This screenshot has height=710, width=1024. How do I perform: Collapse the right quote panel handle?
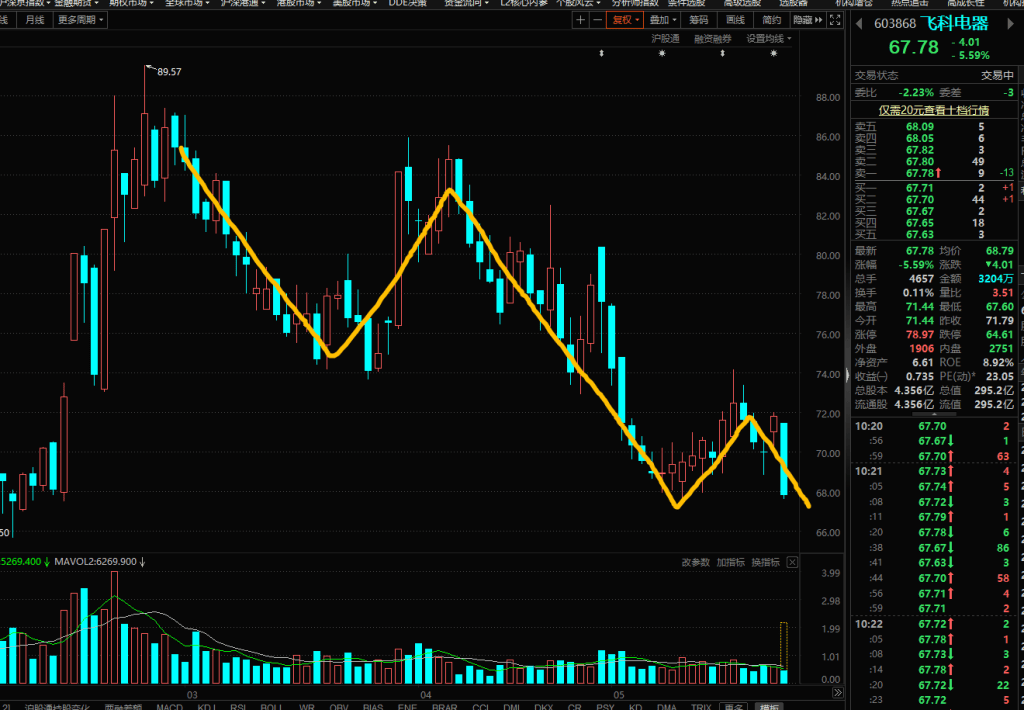coord(848,376)
